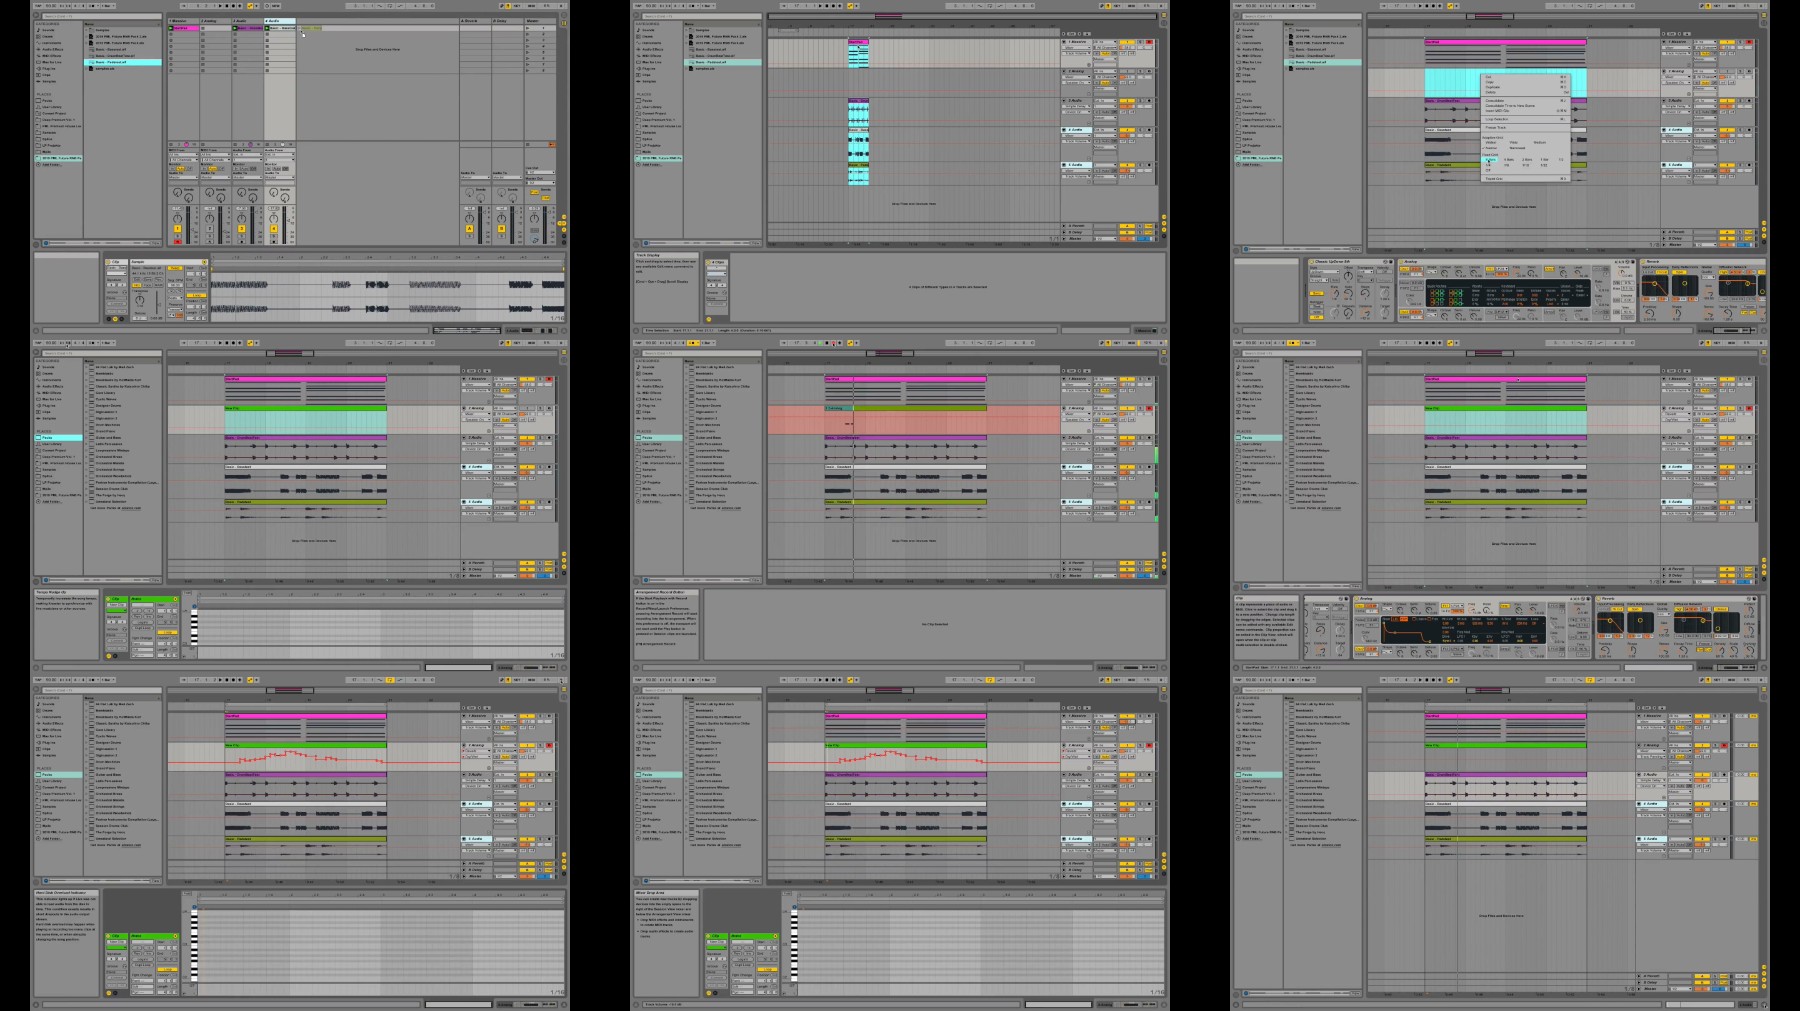
Task: Open Samples category in the Session View browser
Action: (48, 81)
